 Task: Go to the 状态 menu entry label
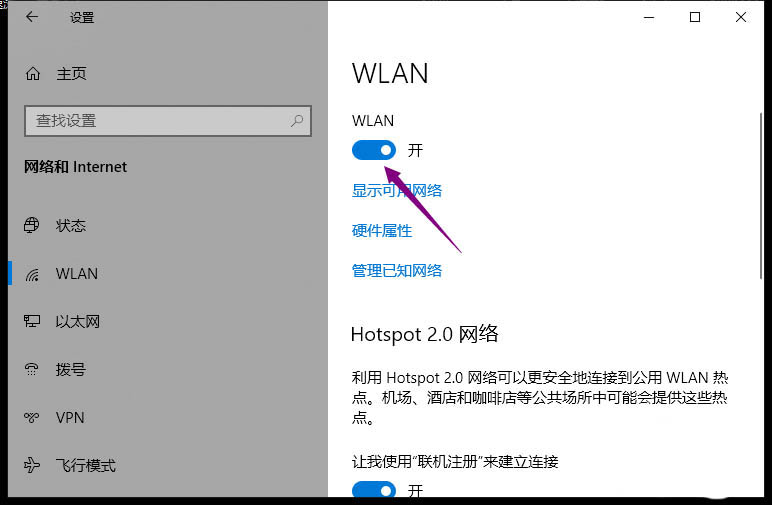71,225
